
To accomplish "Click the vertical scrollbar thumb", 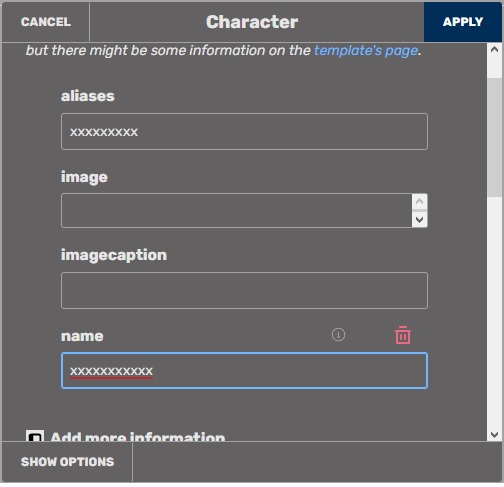I will tap(495, 137).
